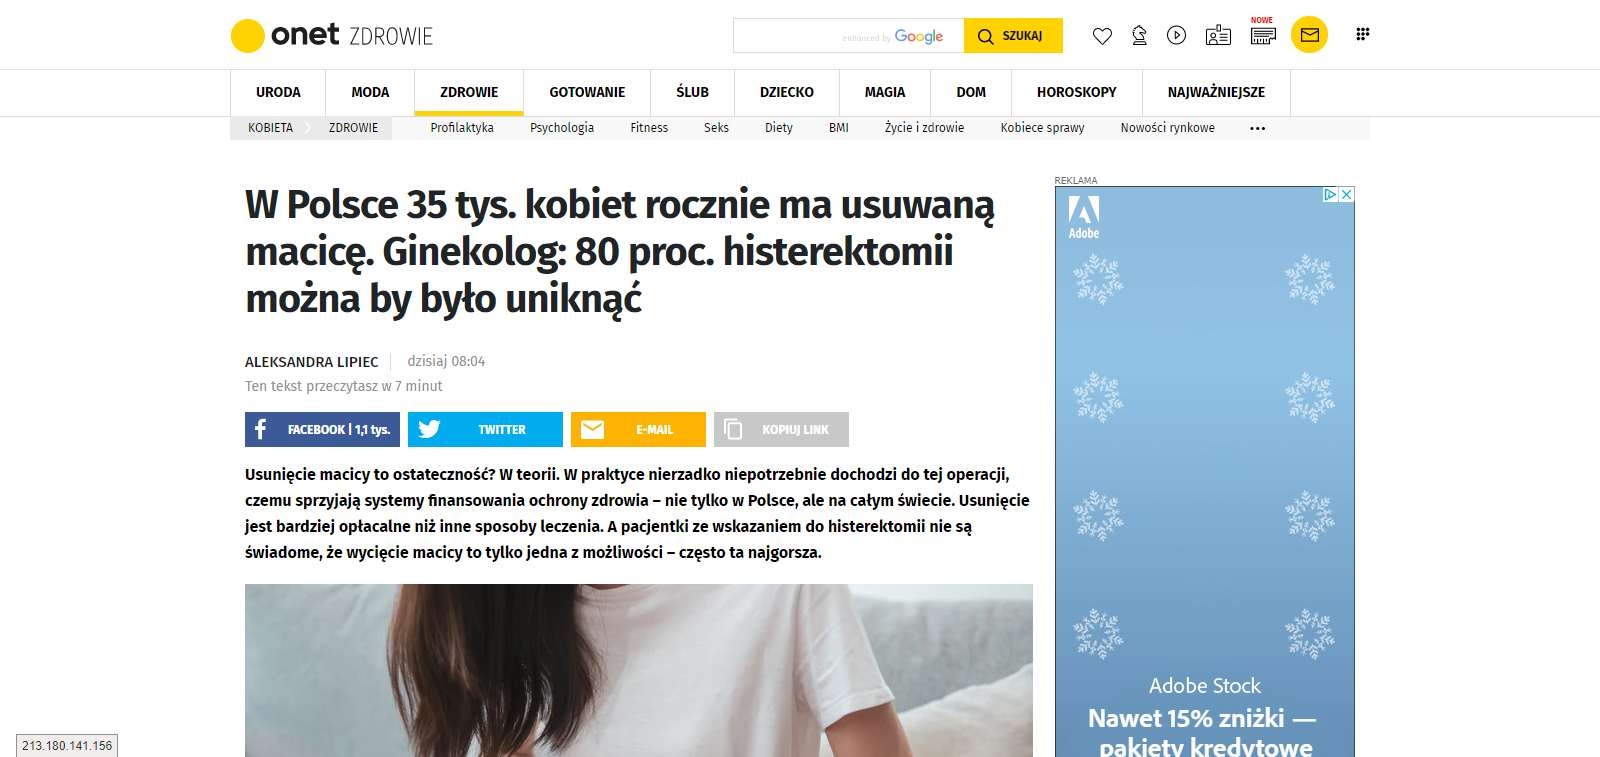Image resolution: width=1600 pixels, height=757 pixels.
Task: Open Życie i zdrowie subcategory
Action: 924,128
